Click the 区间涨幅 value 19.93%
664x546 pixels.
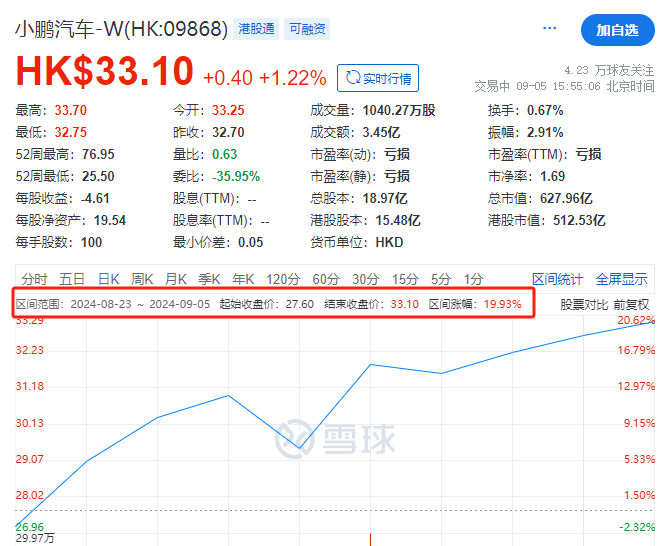pyautogui.click(x=503, y=305)
